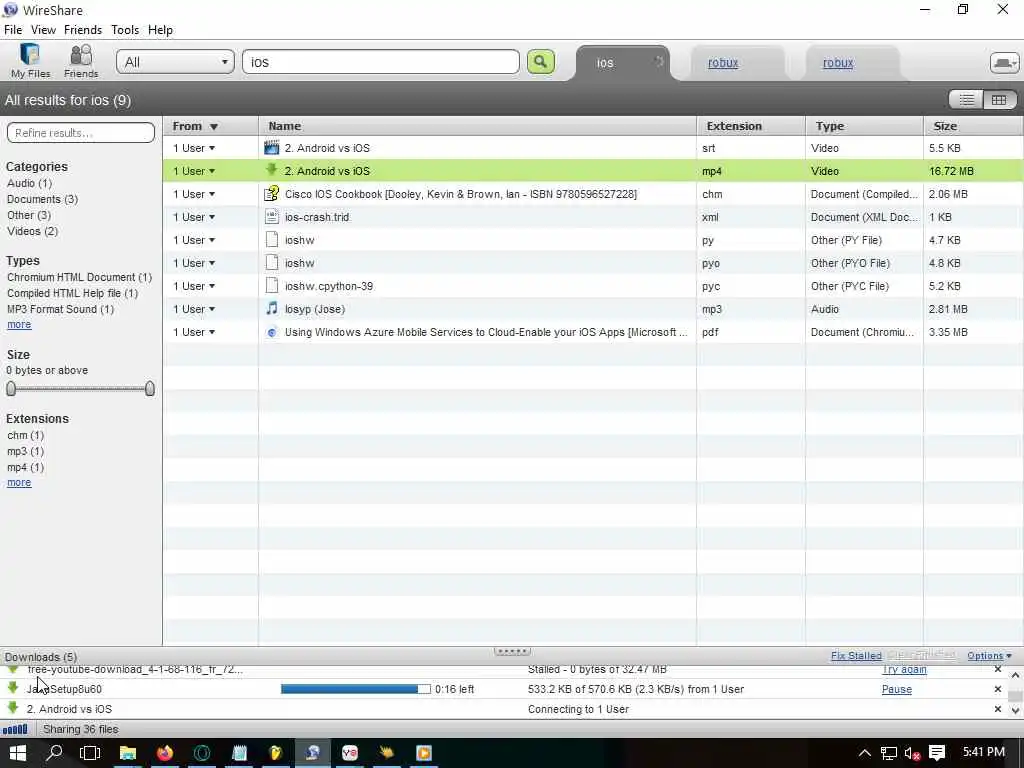Cancel the Android vs iOS download with X
1024x768 pixels.
pyautogui.click(x=997, y=709)
